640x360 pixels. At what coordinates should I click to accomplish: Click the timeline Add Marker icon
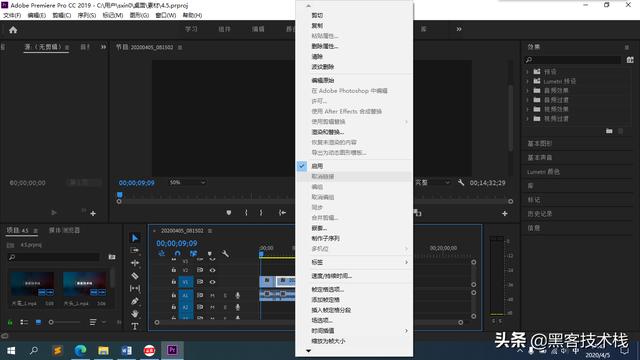(210, 253)
